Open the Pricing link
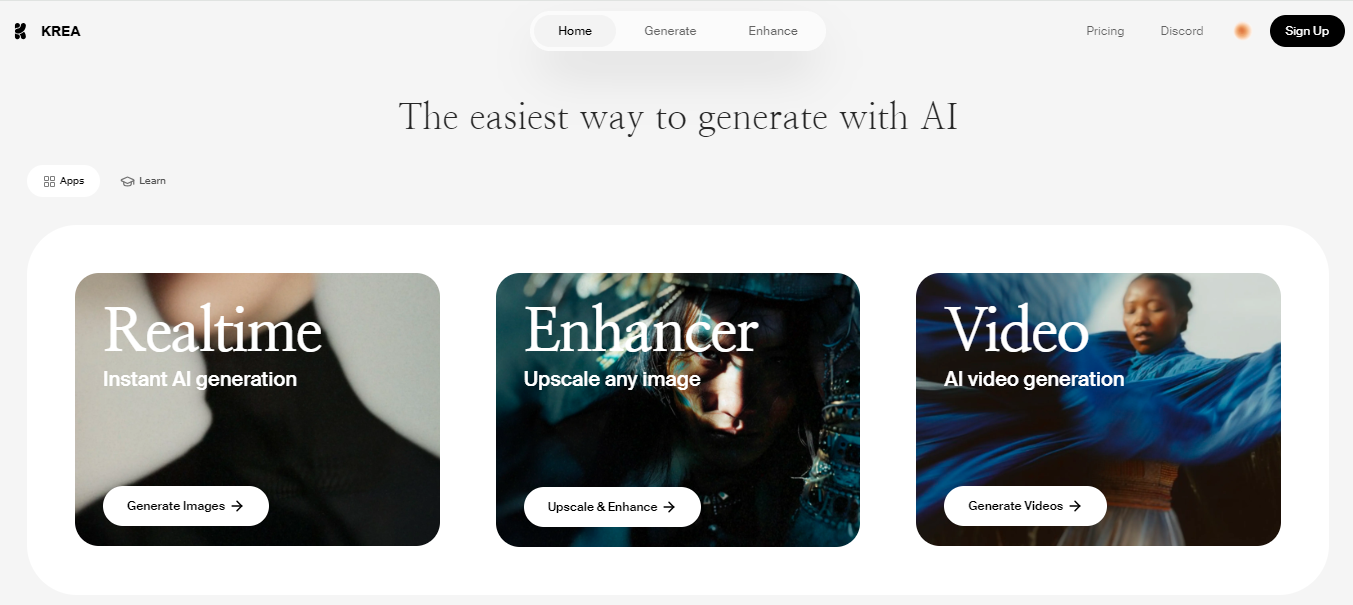This screenshot has width=1353, height=605. [x=1105, y=31]
